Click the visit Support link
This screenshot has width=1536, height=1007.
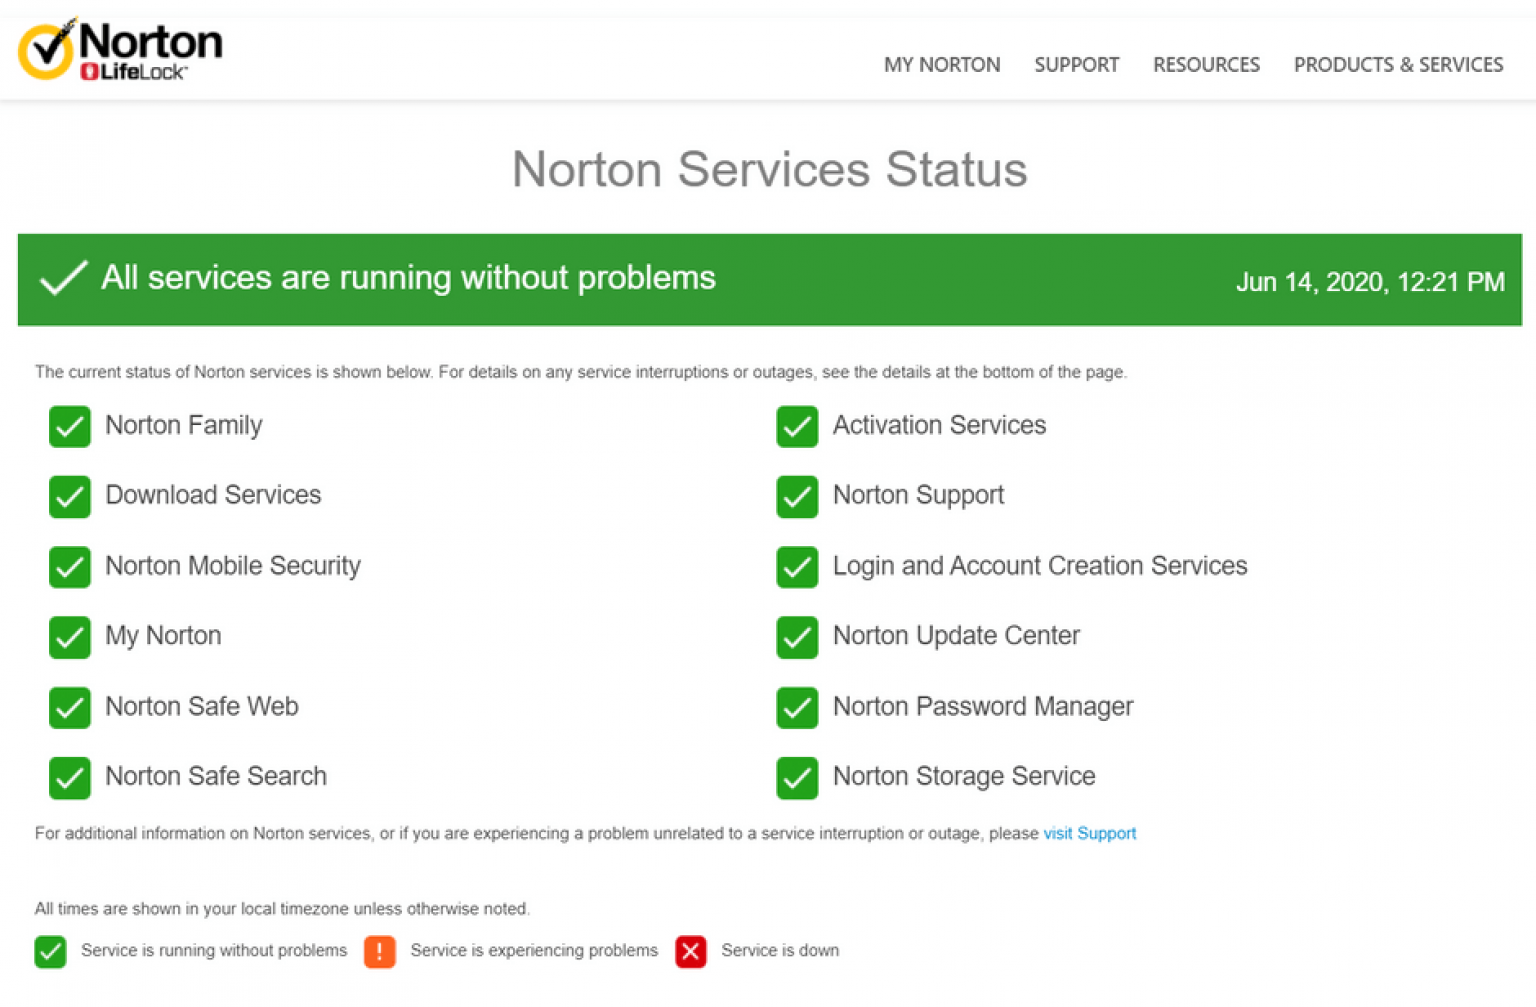pyautogui.click(x=1089, y=833)
